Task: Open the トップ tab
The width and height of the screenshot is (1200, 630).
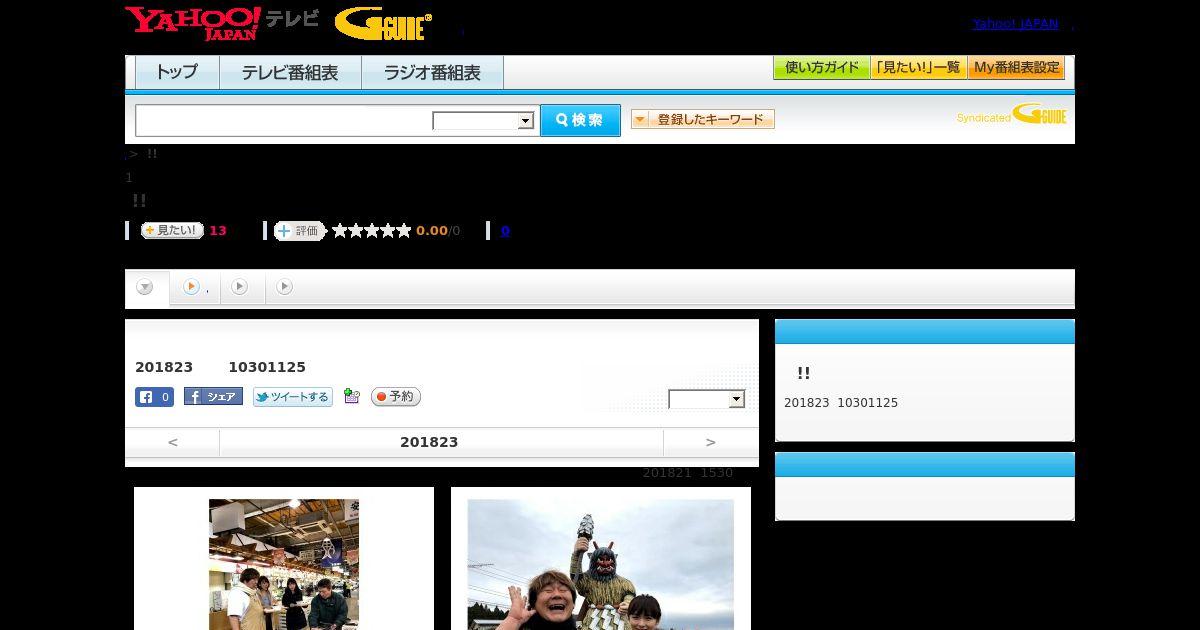Action: click(177, 73)
